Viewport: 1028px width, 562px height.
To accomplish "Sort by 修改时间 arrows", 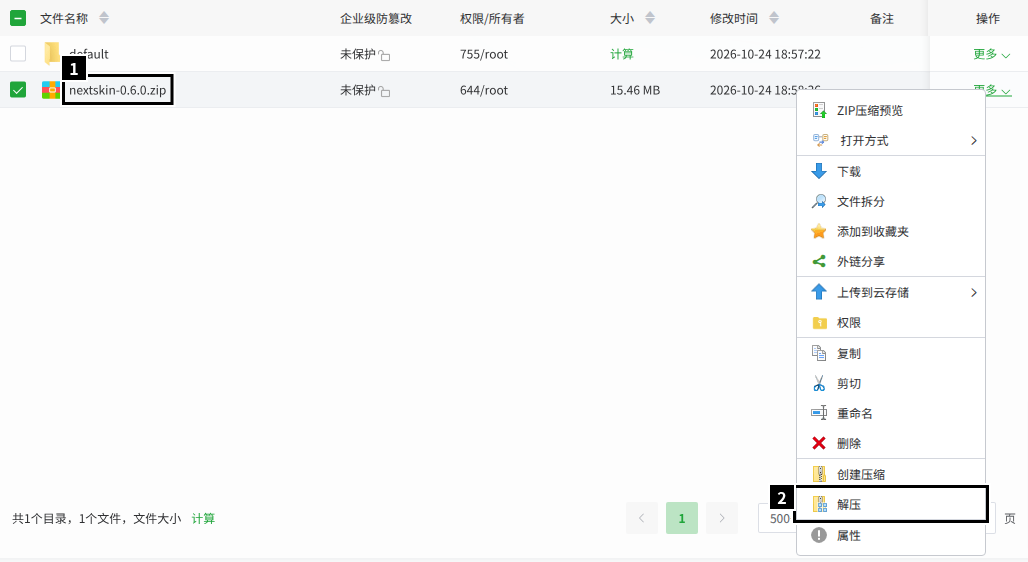I will click(774, 18).
